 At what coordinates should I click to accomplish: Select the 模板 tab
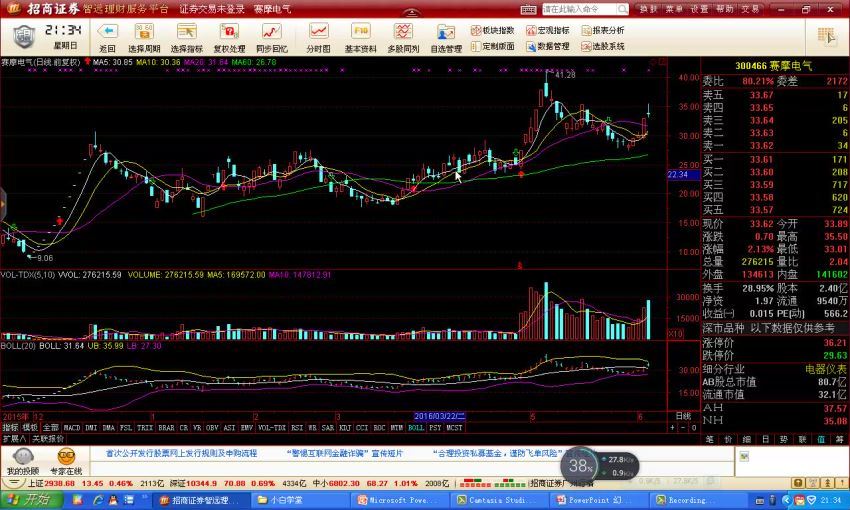click(30, 428)
